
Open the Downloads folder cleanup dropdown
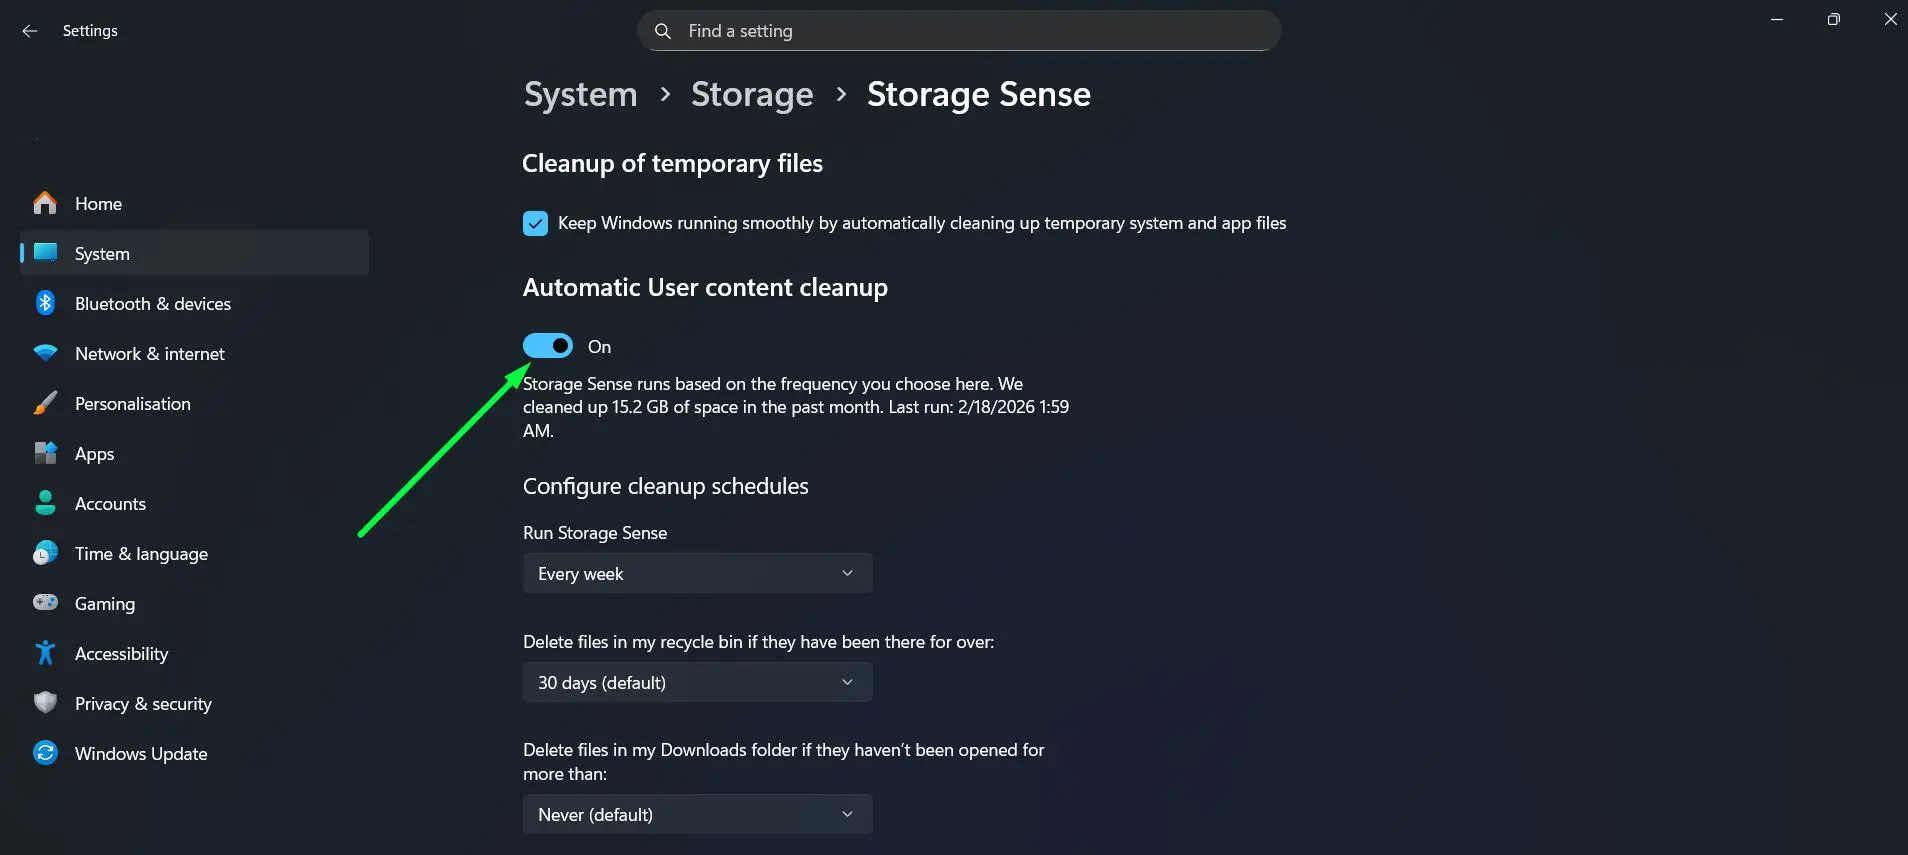[x=697, y=814]
